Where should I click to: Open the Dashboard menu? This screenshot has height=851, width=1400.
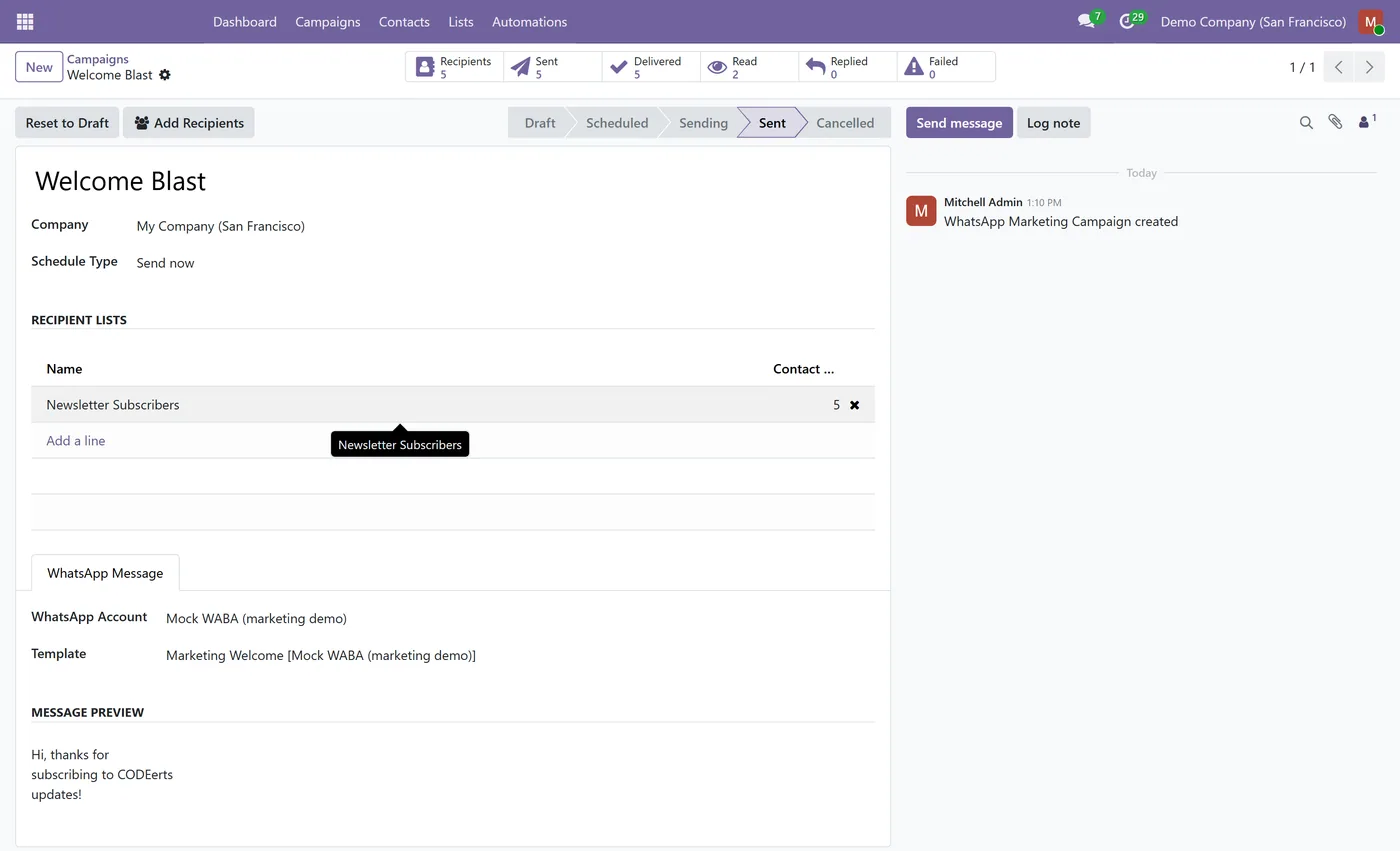click(245, 21)
